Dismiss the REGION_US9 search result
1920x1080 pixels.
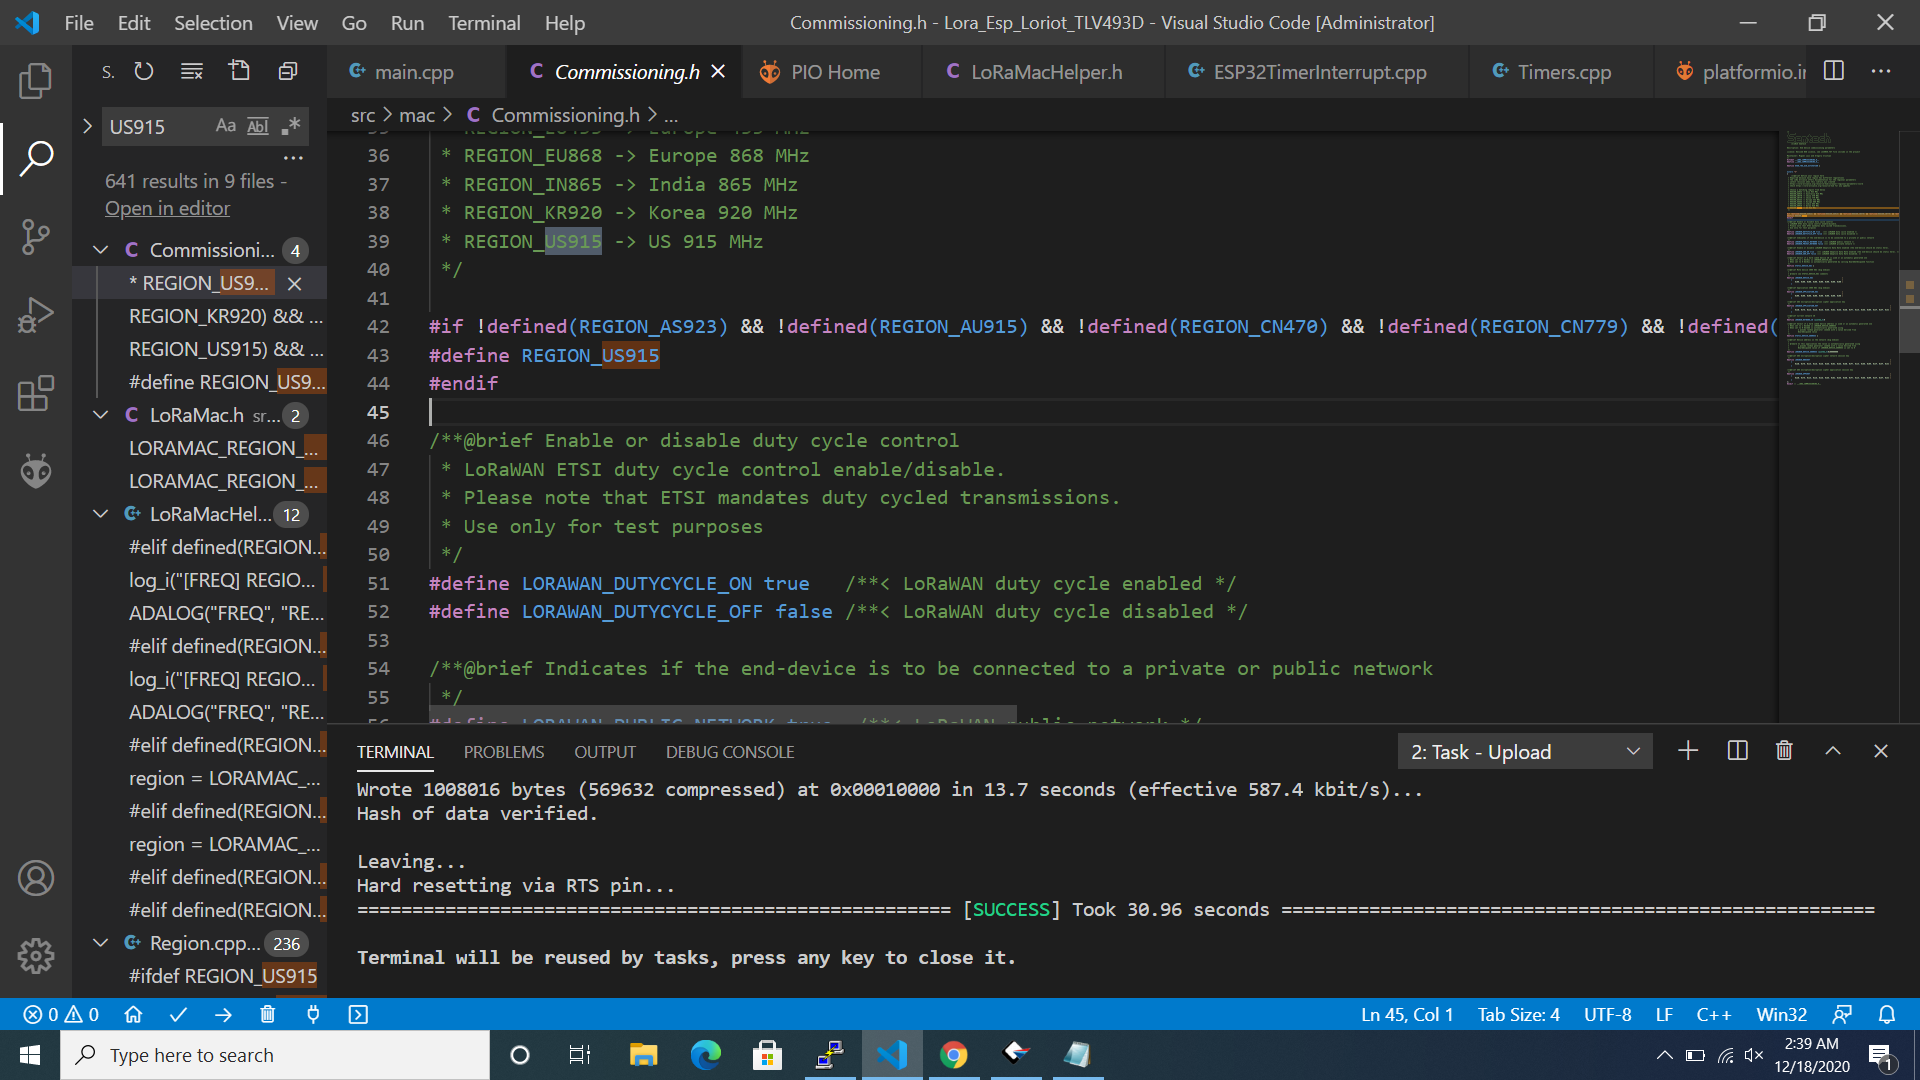tap(293, 283)
